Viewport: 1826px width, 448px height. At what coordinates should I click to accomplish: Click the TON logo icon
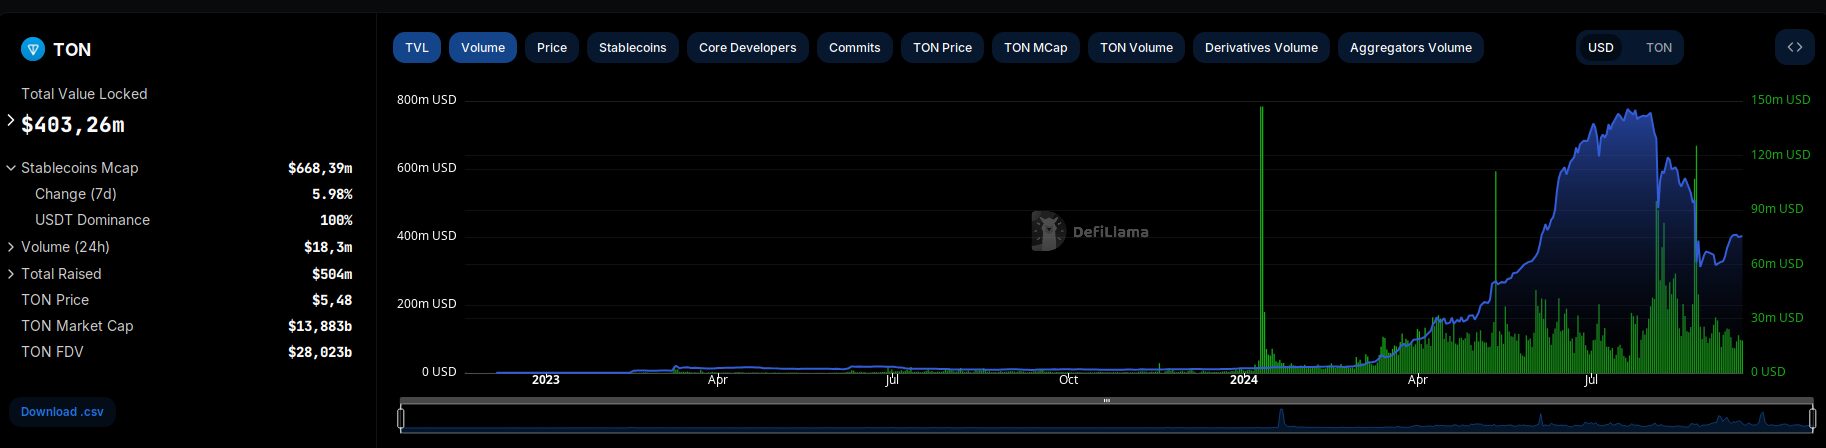click(x=33, y=49)
